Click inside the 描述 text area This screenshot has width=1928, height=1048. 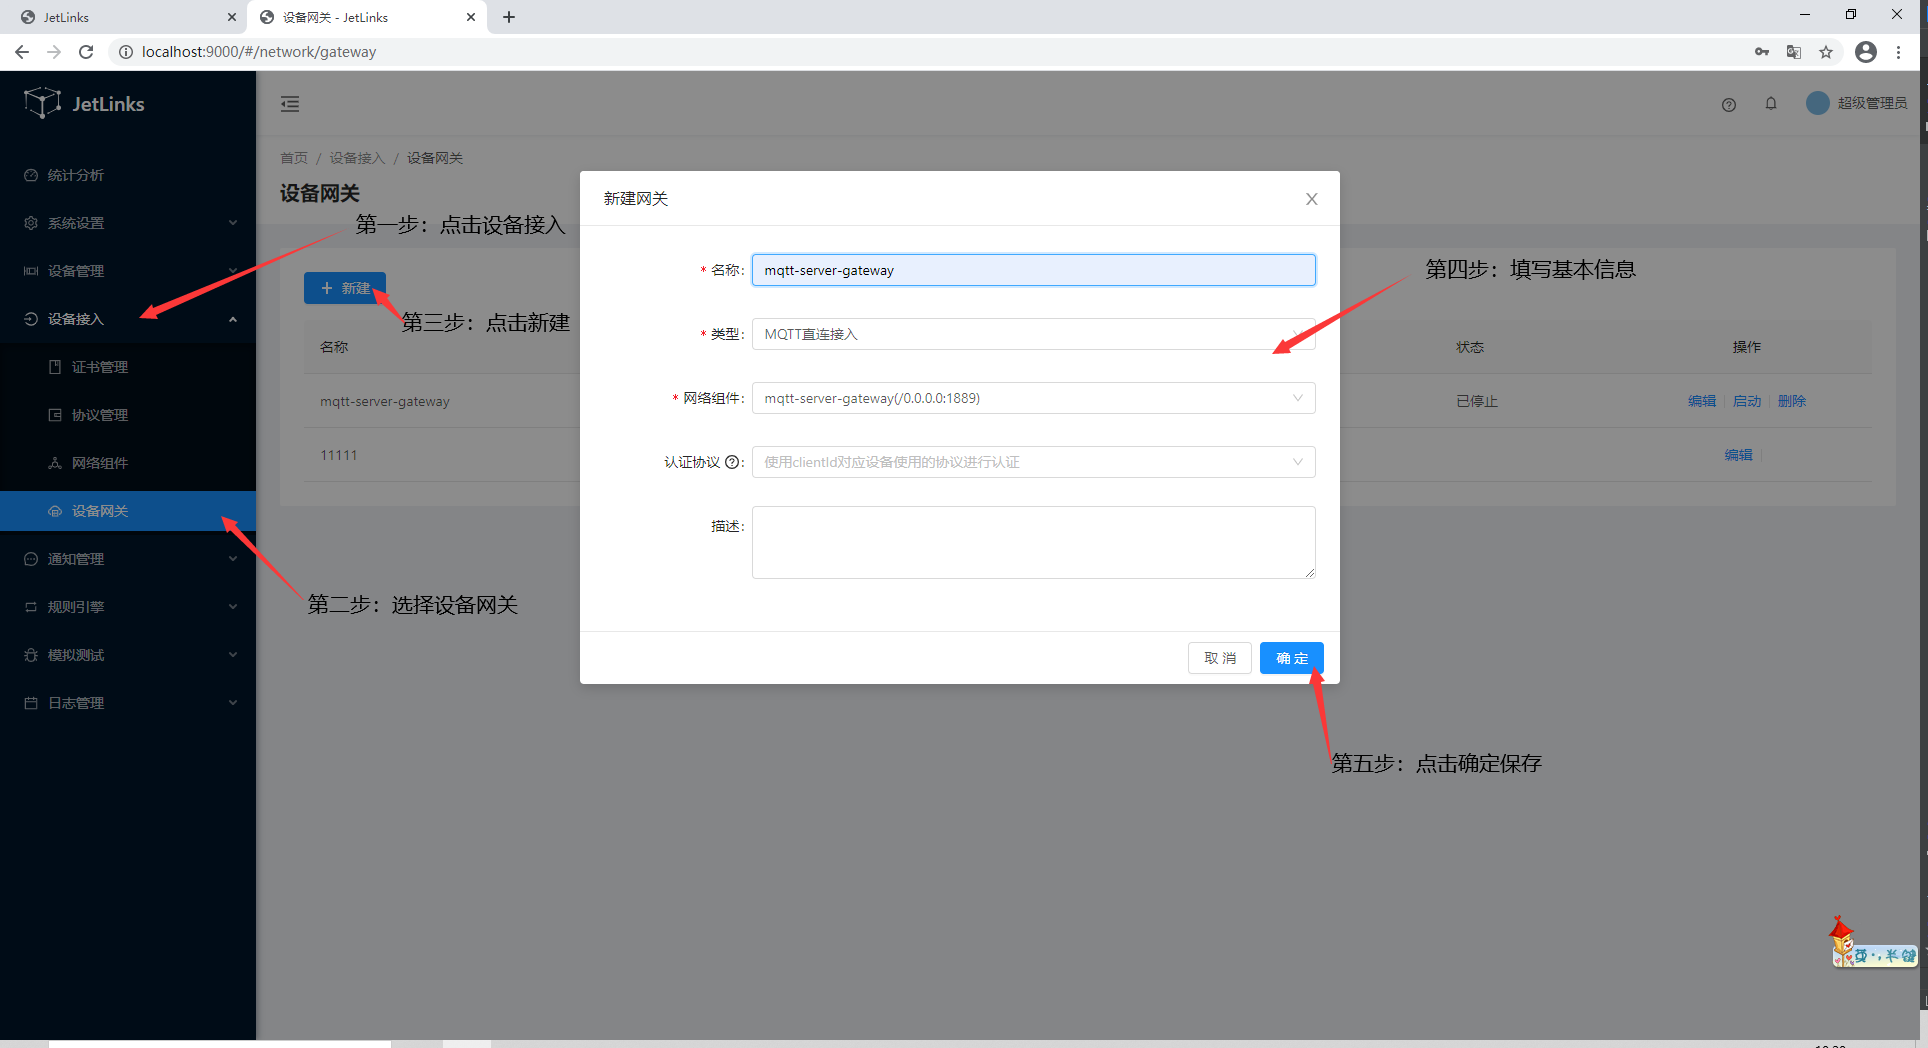pyautogui.click(x=1033, y=542)
